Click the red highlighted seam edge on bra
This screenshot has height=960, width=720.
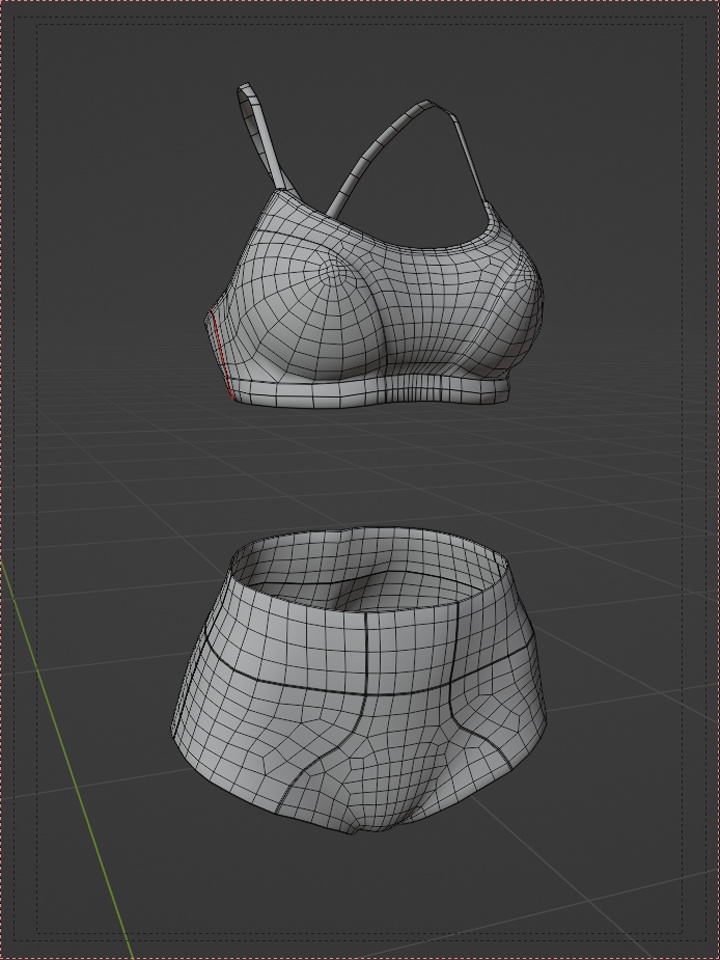point(221,354)
